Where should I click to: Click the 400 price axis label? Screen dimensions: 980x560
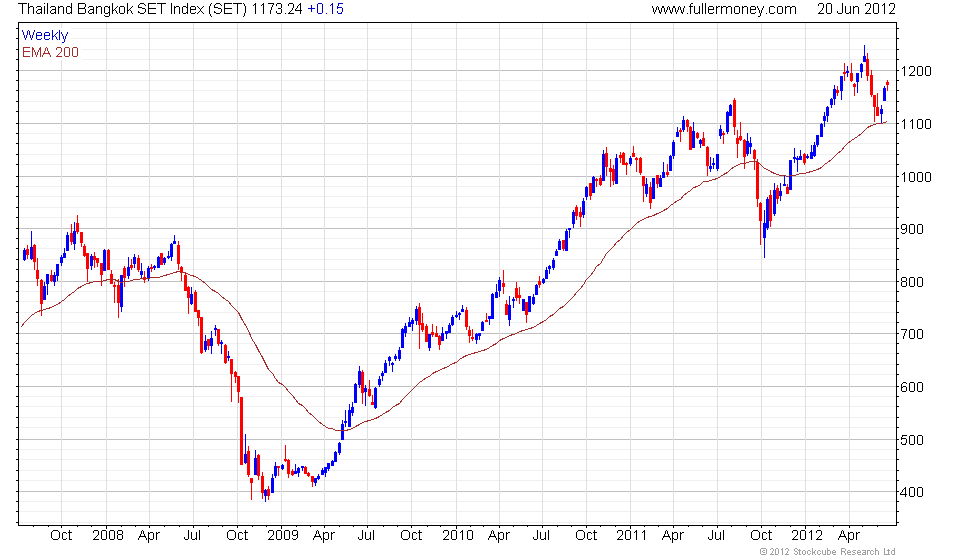(x=912, y=492)
